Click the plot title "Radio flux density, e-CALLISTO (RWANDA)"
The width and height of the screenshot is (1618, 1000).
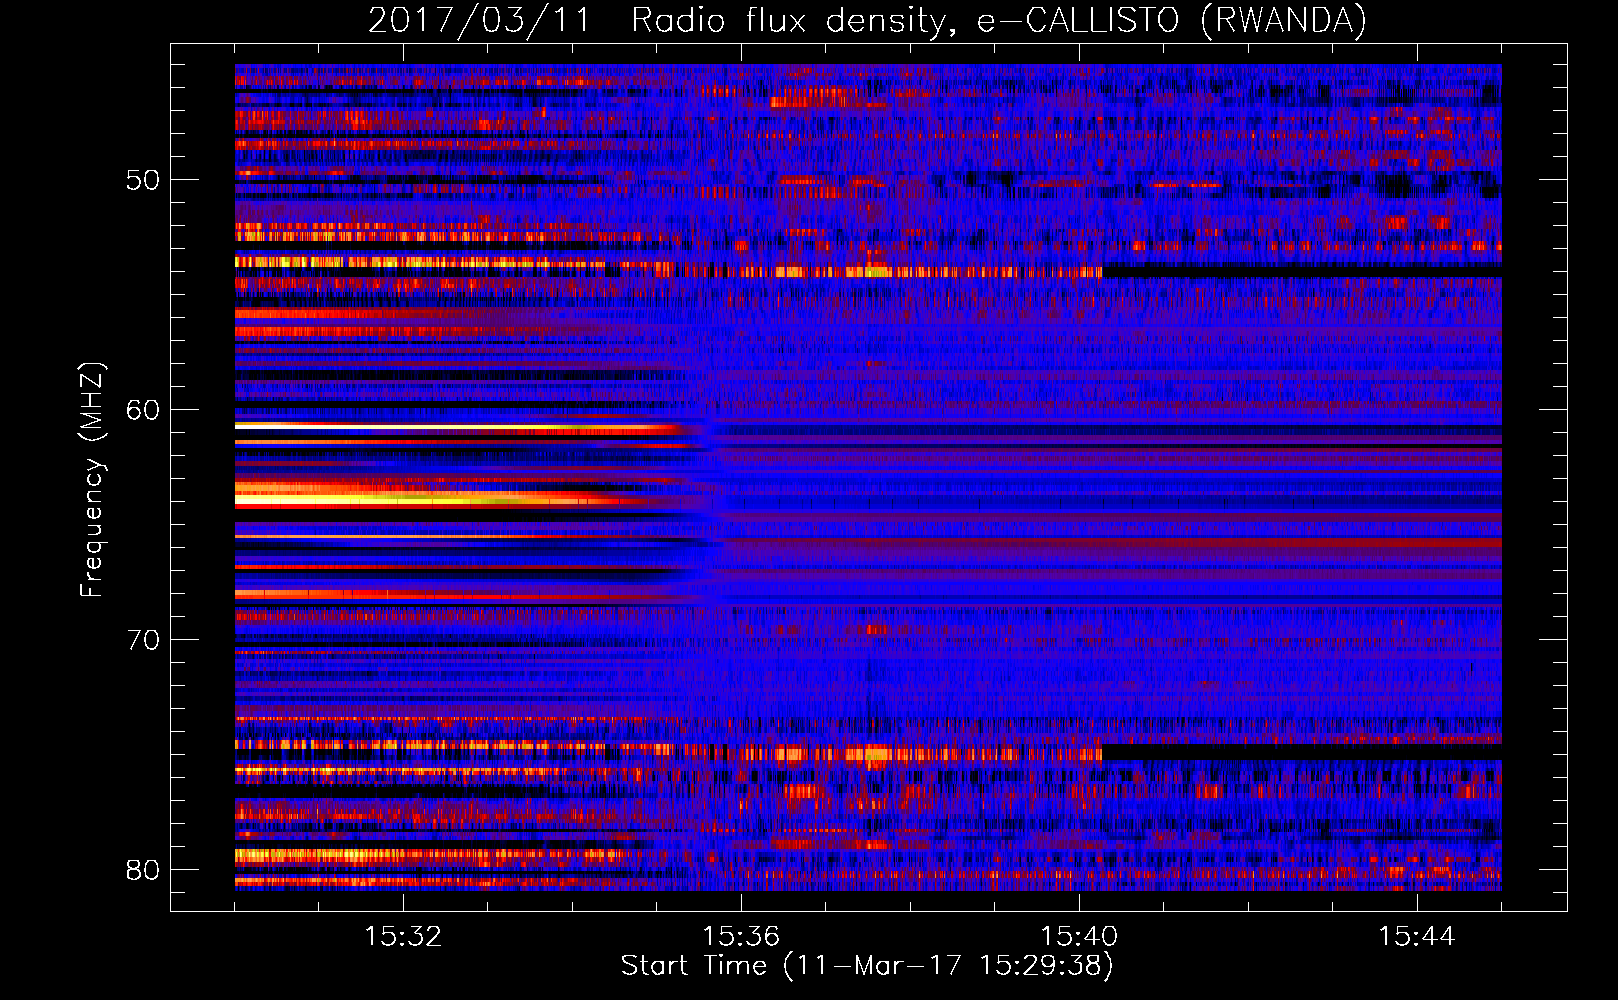(999, 21)
